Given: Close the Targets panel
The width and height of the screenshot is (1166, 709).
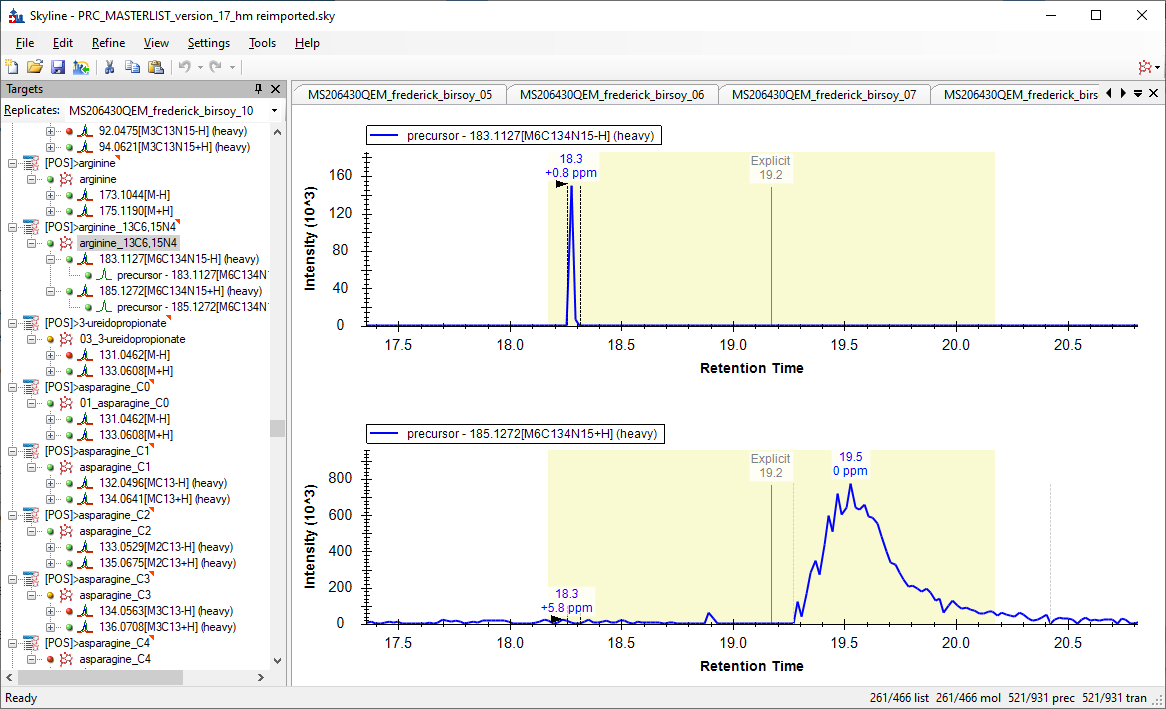Looking at the screenshot, I should 275,89.
